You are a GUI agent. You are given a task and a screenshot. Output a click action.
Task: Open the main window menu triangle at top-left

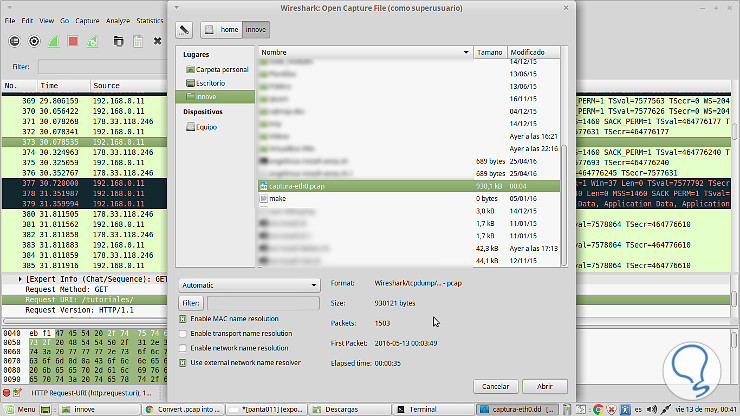tap(9, 8)
